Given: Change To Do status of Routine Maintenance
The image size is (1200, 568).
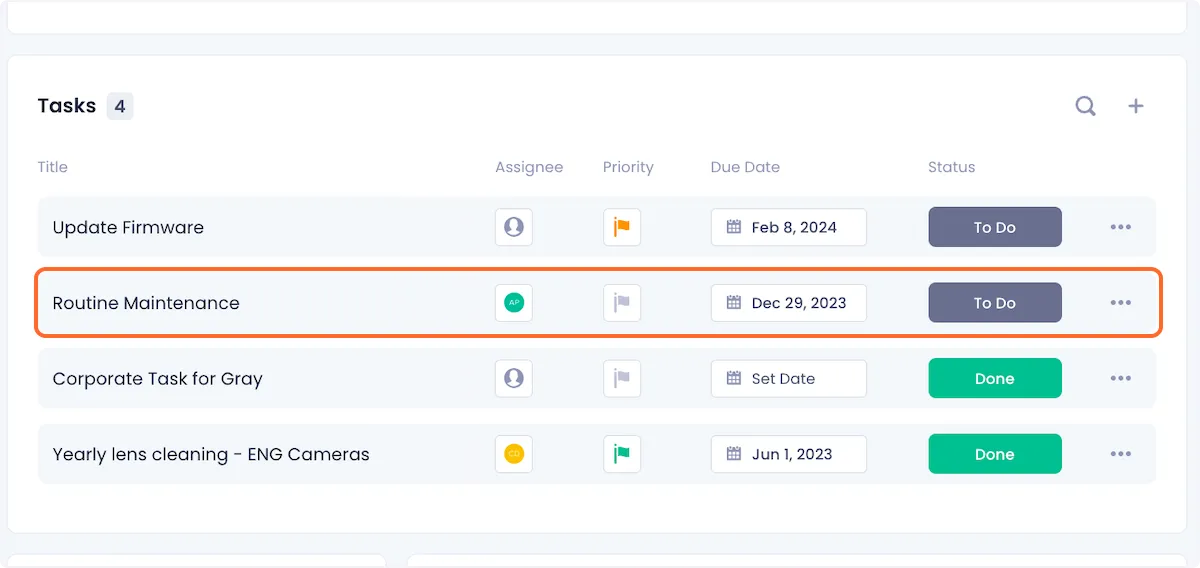Looking at the screenshot, I should [995, 303].
